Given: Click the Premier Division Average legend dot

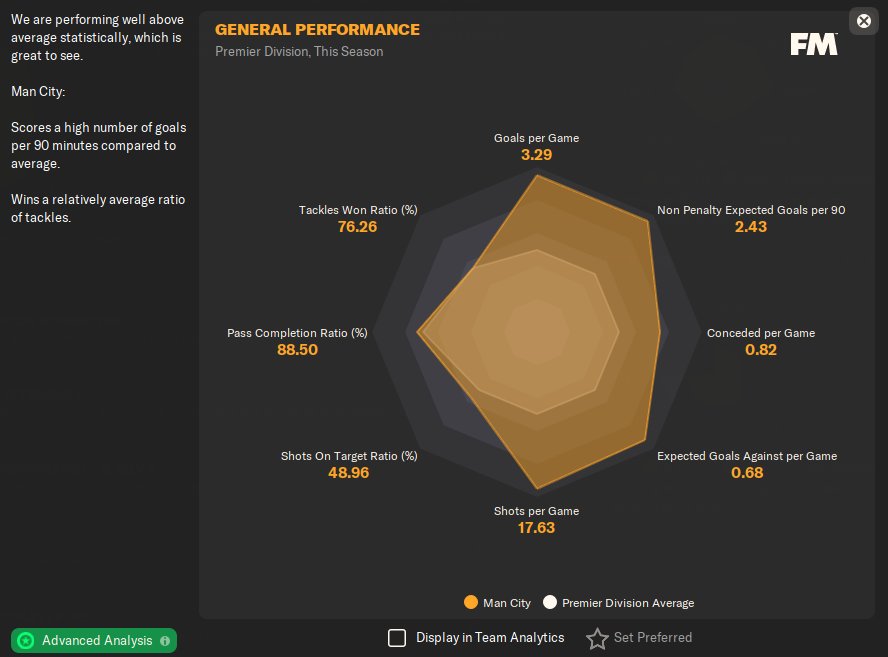Looking at the screenshot, I should pos(549,603).
